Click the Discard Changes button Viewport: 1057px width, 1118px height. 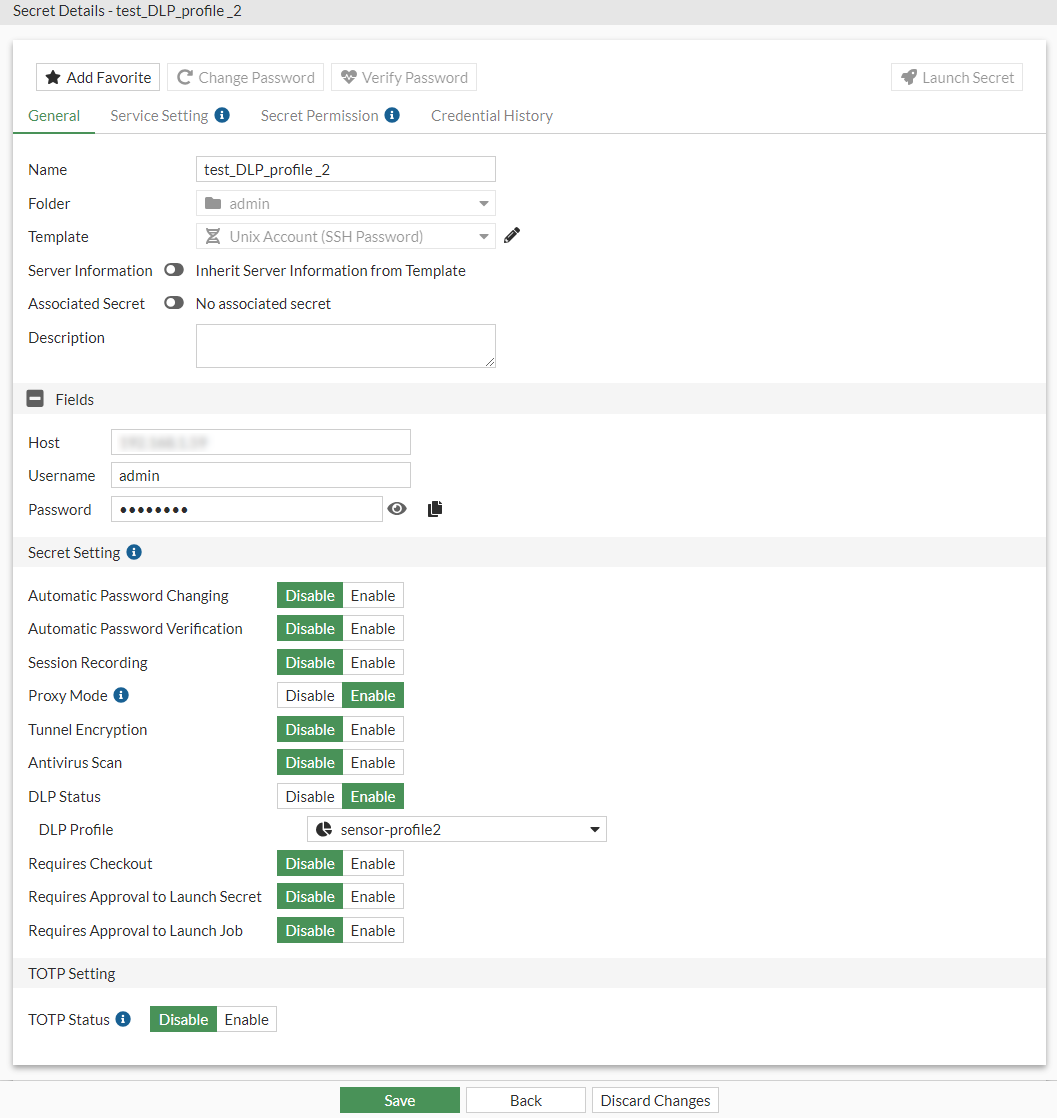pos(654,1099)
